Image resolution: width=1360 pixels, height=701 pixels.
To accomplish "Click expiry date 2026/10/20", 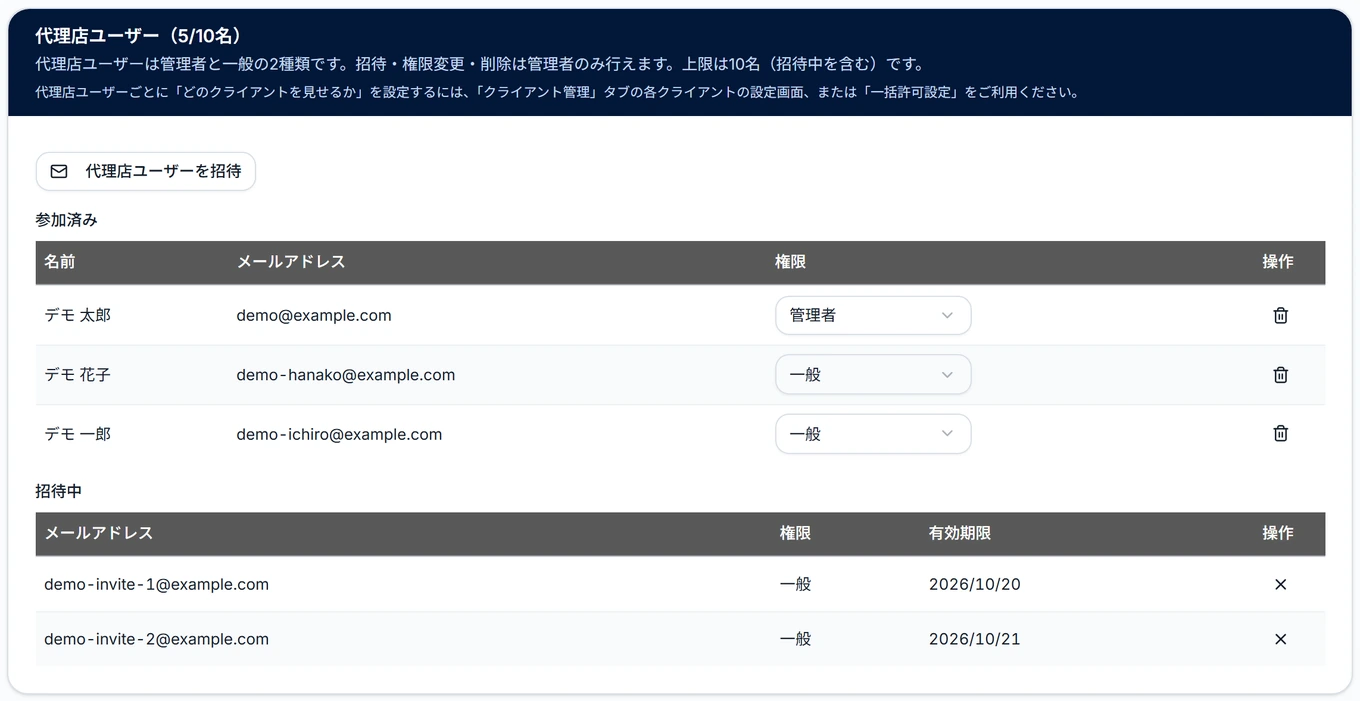I will click(x=975, y=584).
